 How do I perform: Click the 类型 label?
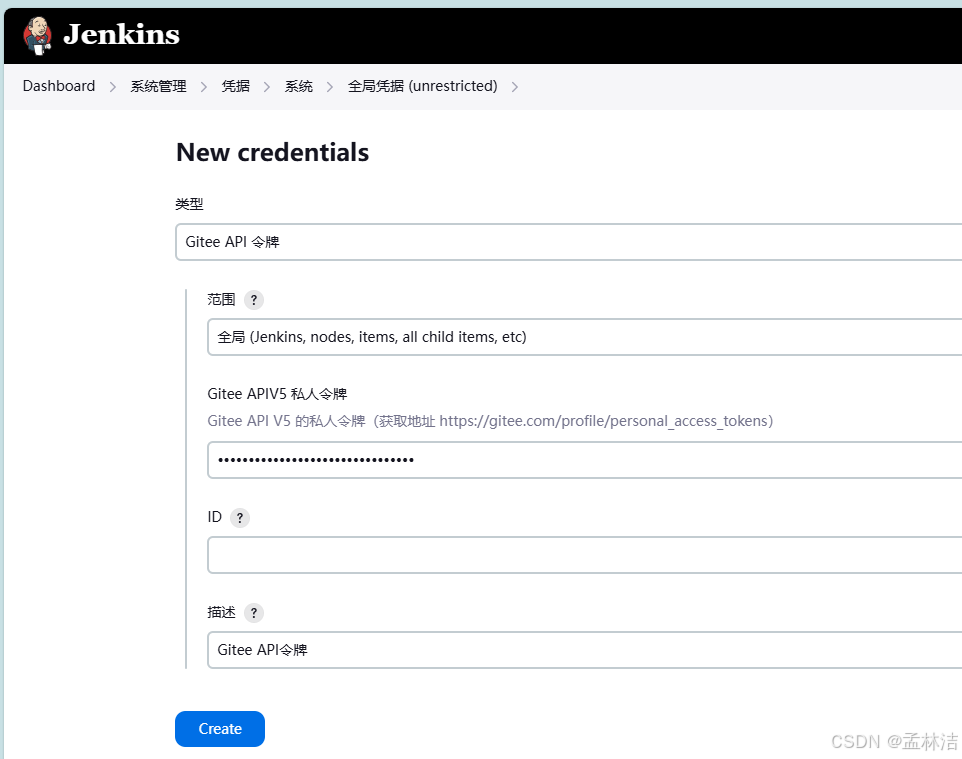pyautogui.click(x=189, y=204)
